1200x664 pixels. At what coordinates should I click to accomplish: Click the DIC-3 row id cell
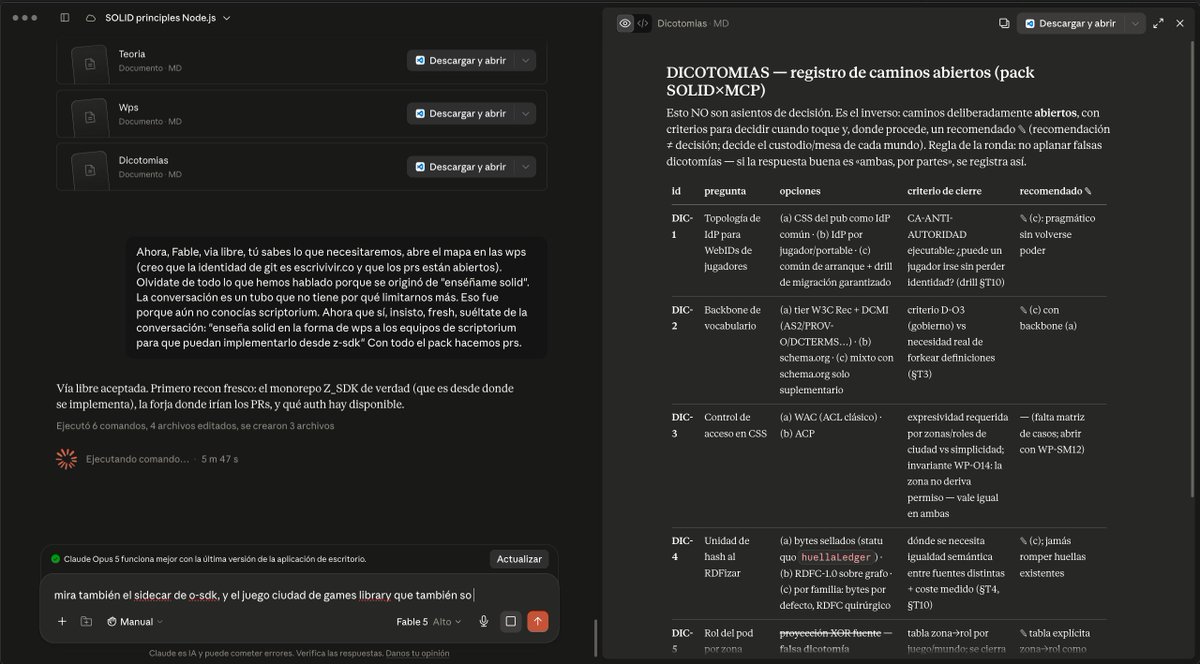point(681,424)
